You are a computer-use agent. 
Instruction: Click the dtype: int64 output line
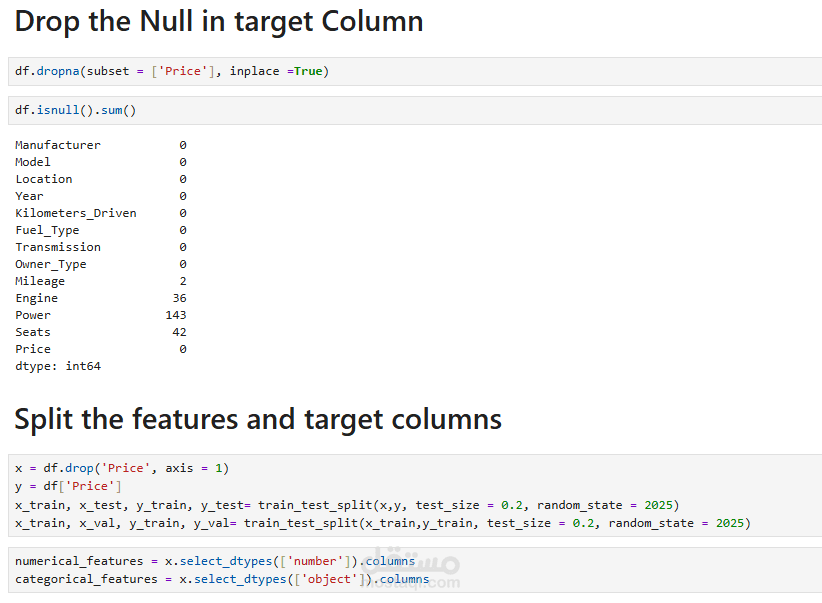click(58, 366)
